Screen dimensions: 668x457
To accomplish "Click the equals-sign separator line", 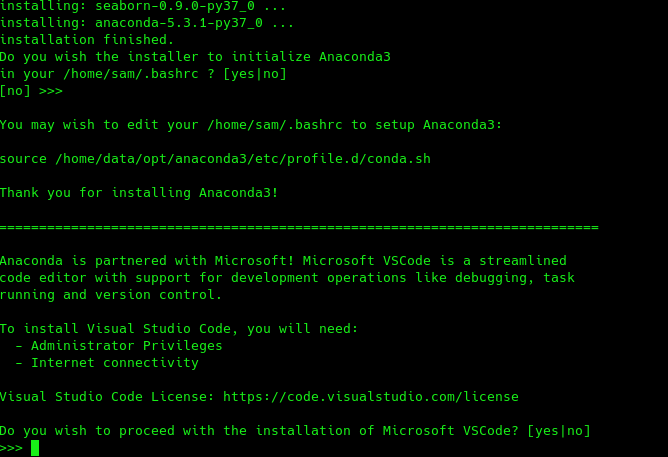I will [298, 227].
